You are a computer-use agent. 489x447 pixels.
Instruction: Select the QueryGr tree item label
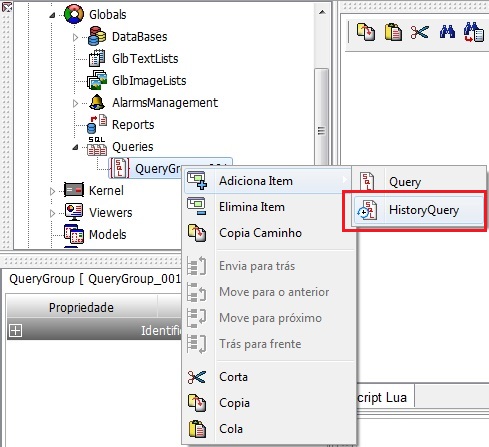click(158, 168)
